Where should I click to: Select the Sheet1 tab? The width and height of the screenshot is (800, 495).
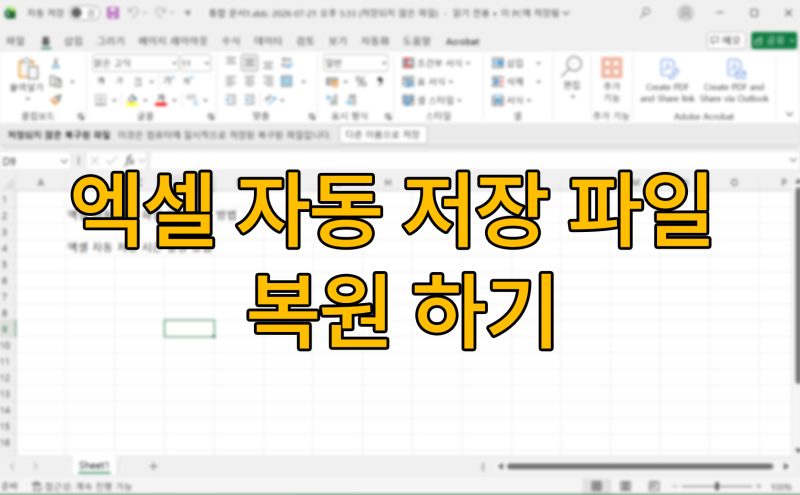[x=94, y=465]
